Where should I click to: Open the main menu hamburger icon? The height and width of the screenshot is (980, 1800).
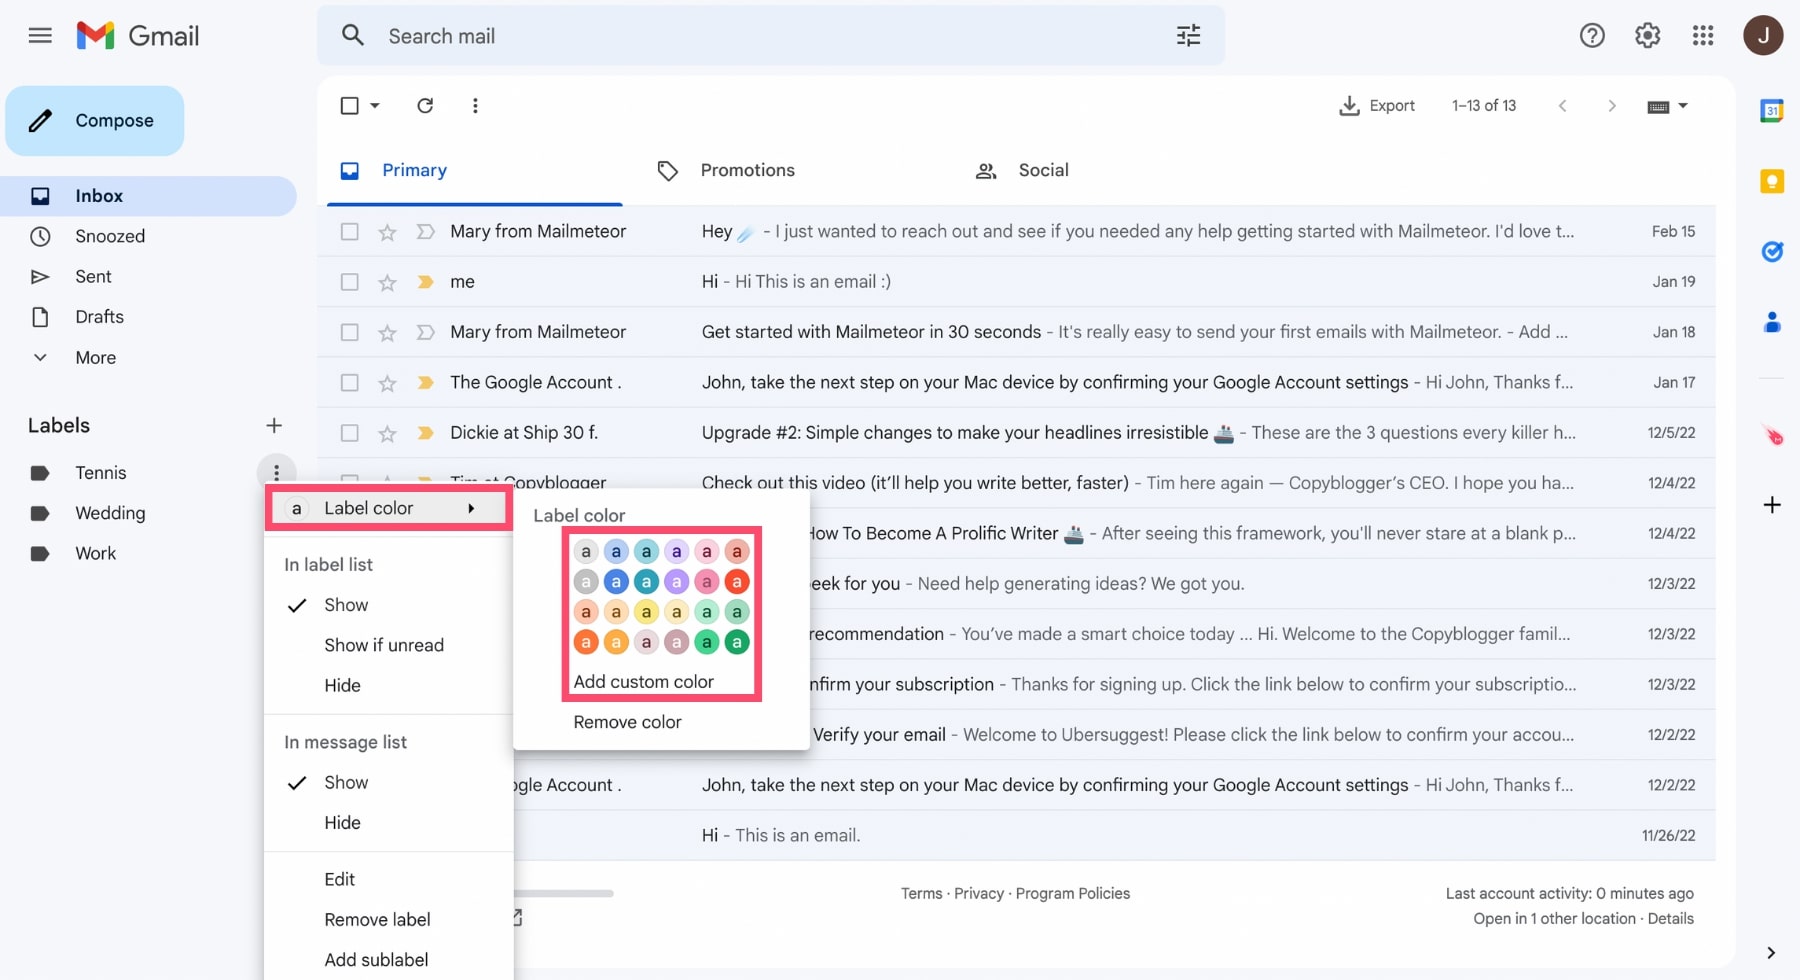pyautogui.click(x=40, y=36)
